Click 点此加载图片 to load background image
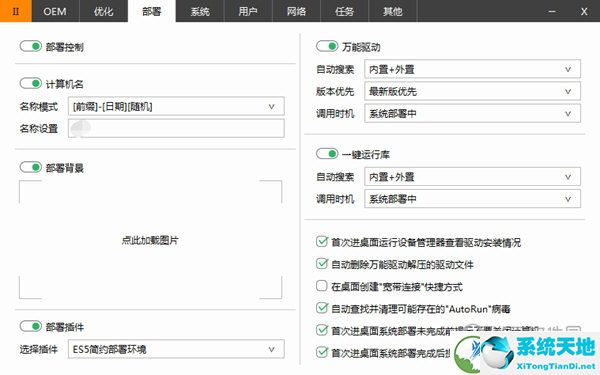The width and height of the screenshot is (600, 375). (x=150, y=240)
